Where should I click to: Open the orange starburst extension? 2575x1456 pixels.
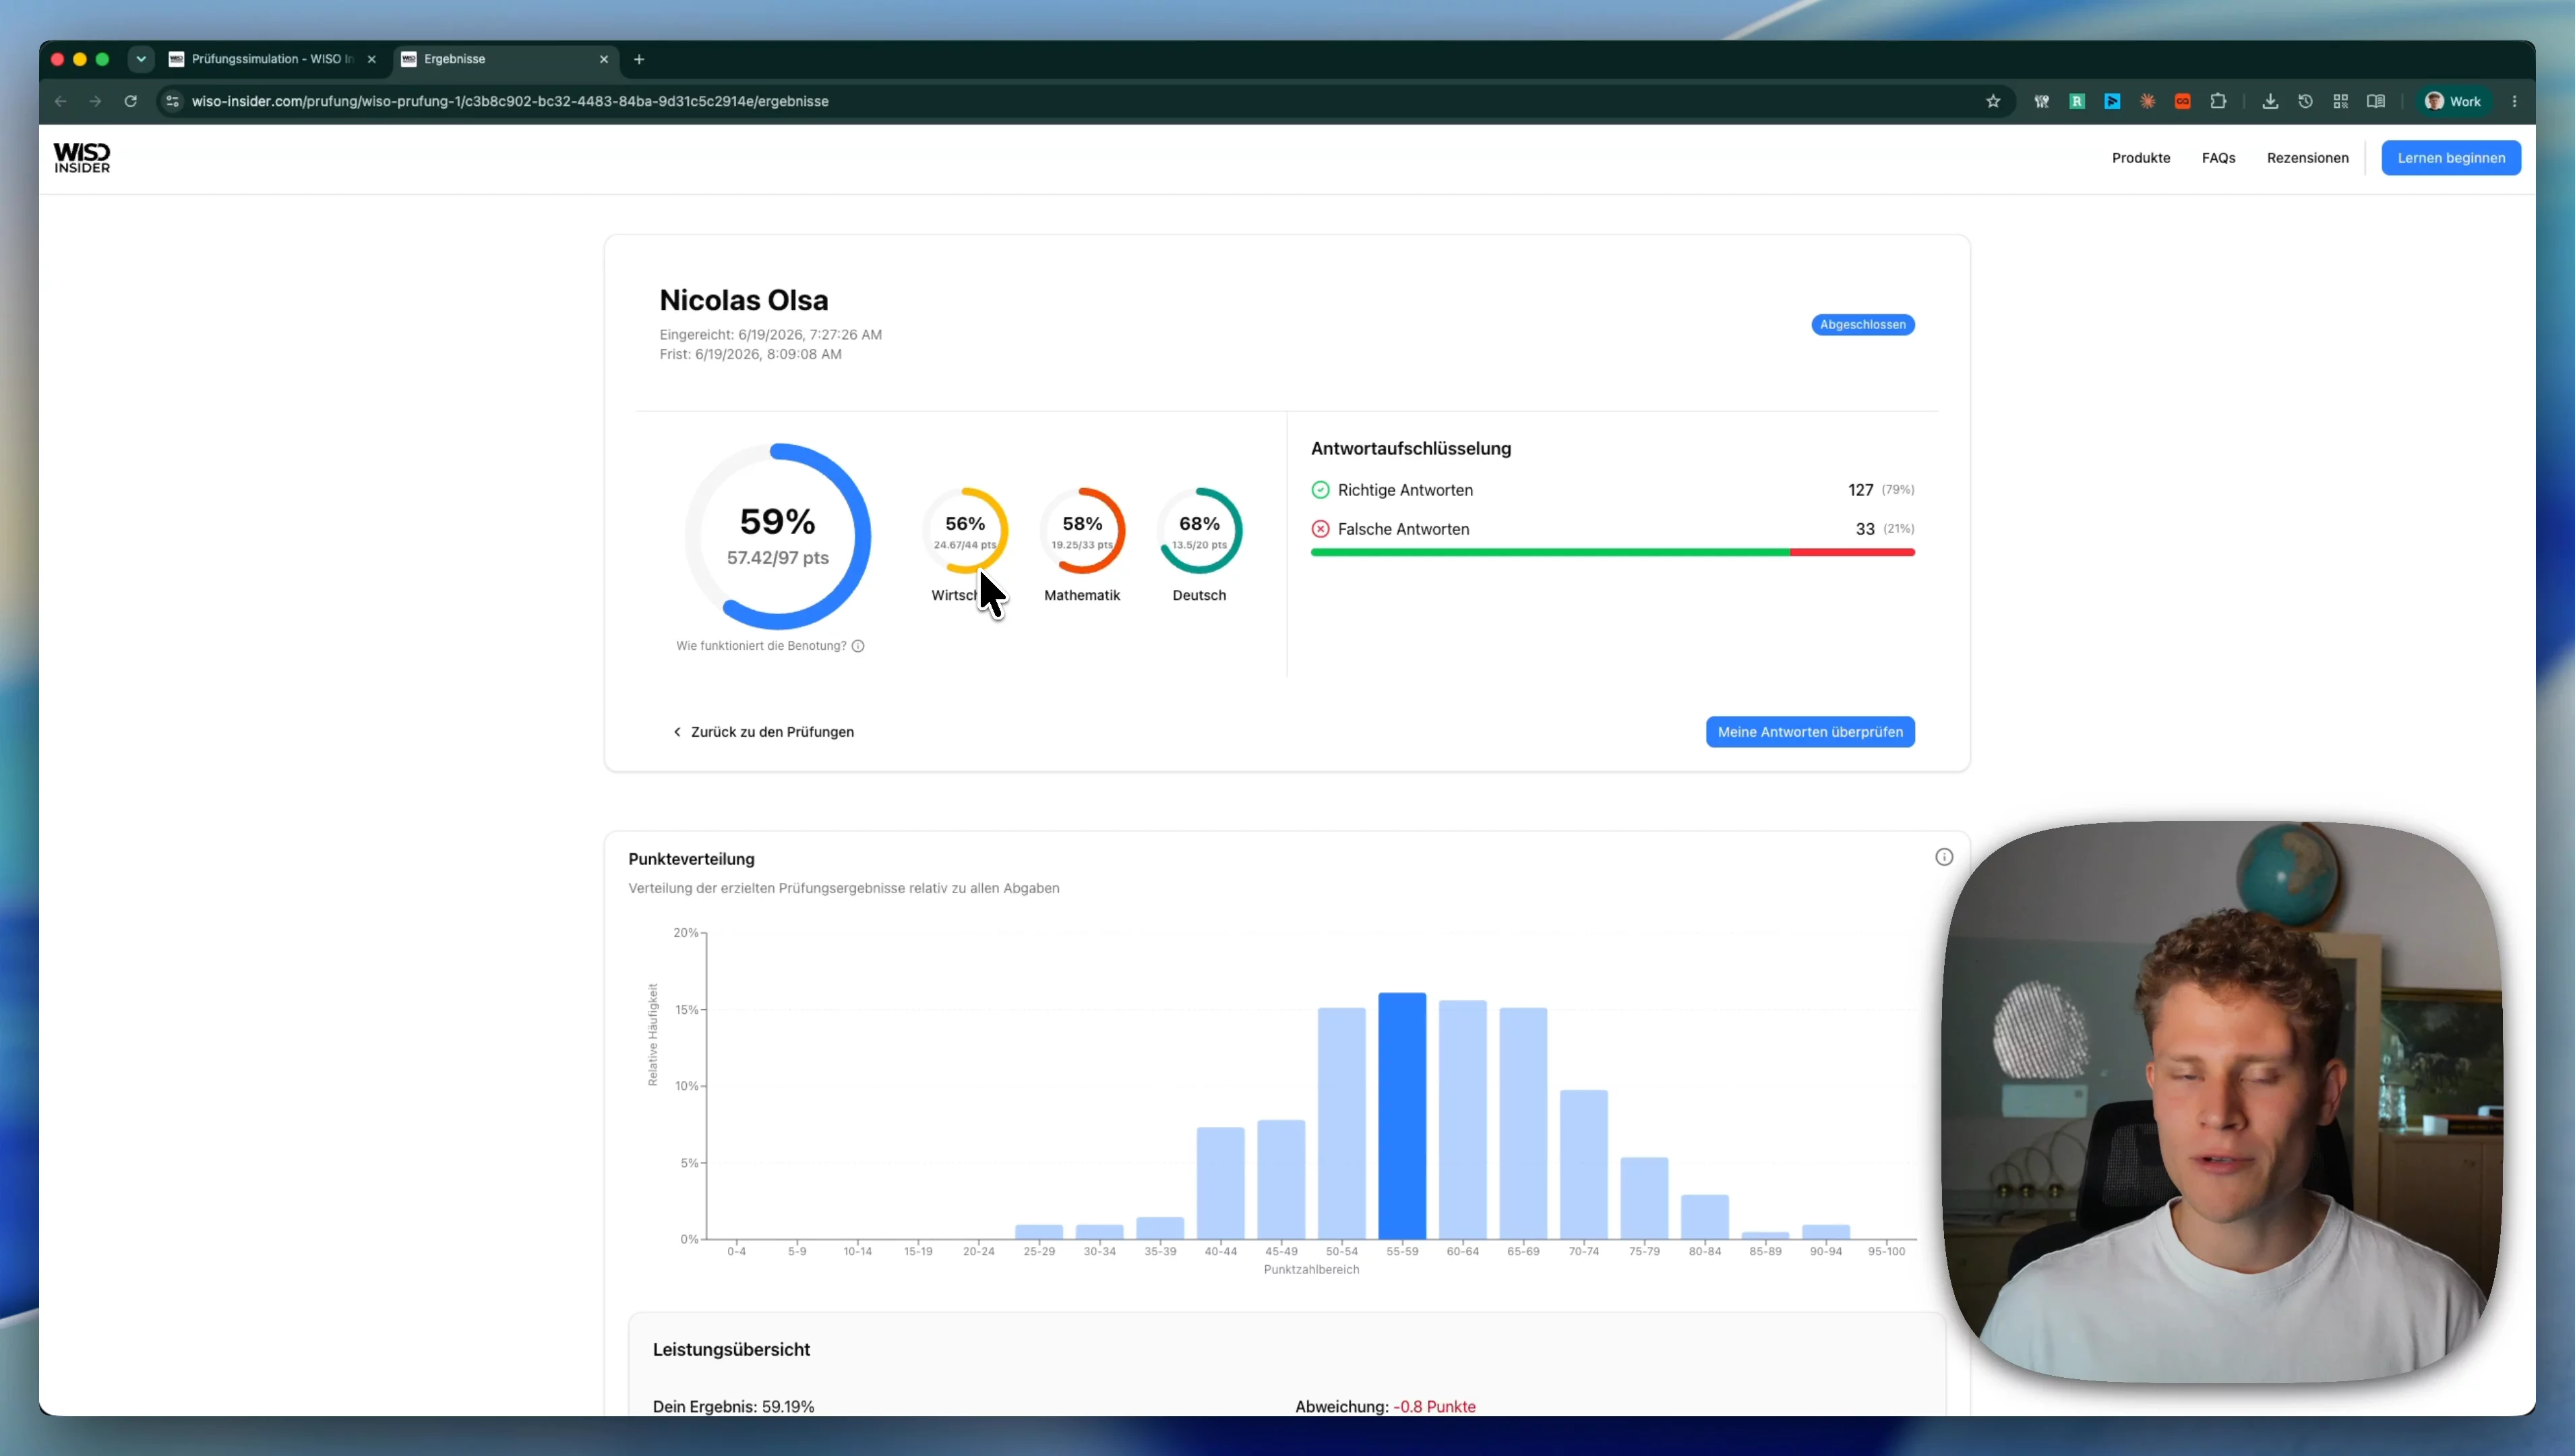click(x=2147, y=101)
